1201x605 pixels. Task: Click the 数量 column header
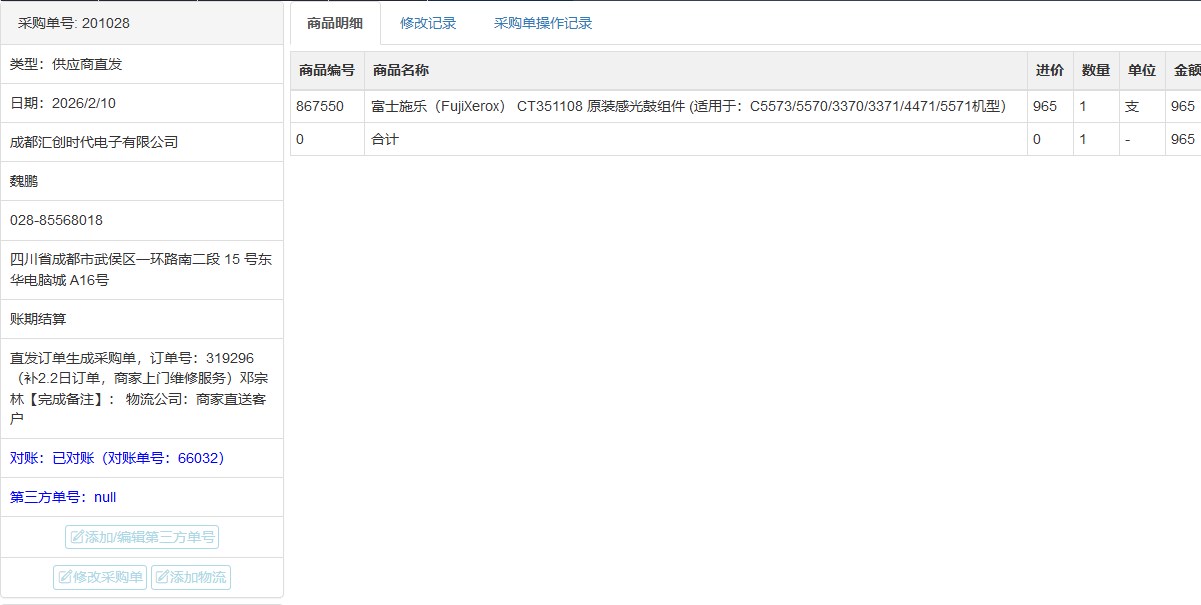[1095, 70]
